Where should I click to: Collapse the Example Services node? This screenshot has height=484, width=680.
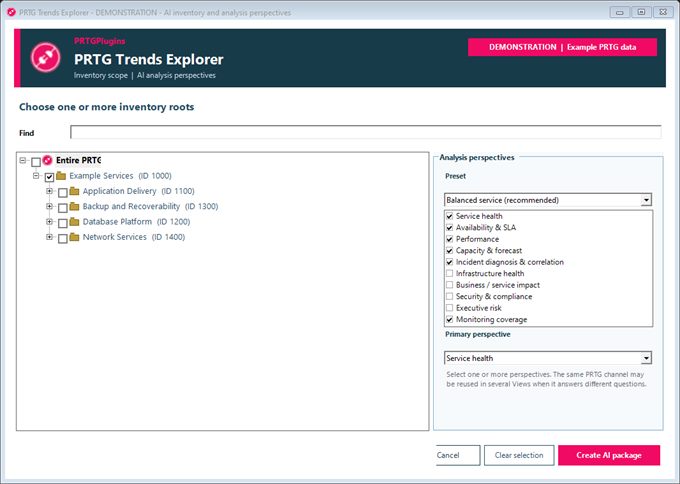pos(36,176)
